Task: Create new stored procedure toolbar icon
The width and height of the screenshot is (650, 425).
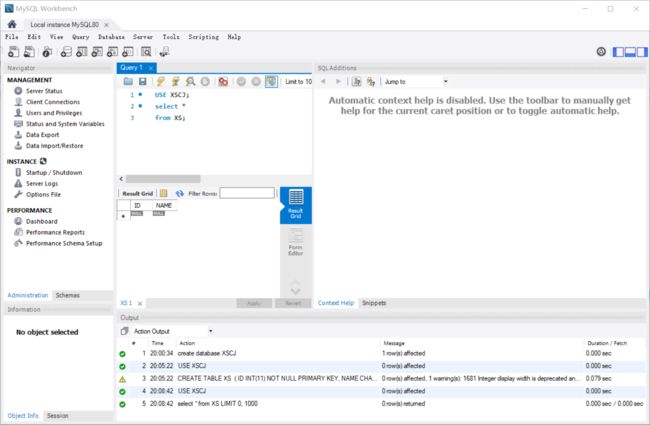Action: [x=112, y=52]
